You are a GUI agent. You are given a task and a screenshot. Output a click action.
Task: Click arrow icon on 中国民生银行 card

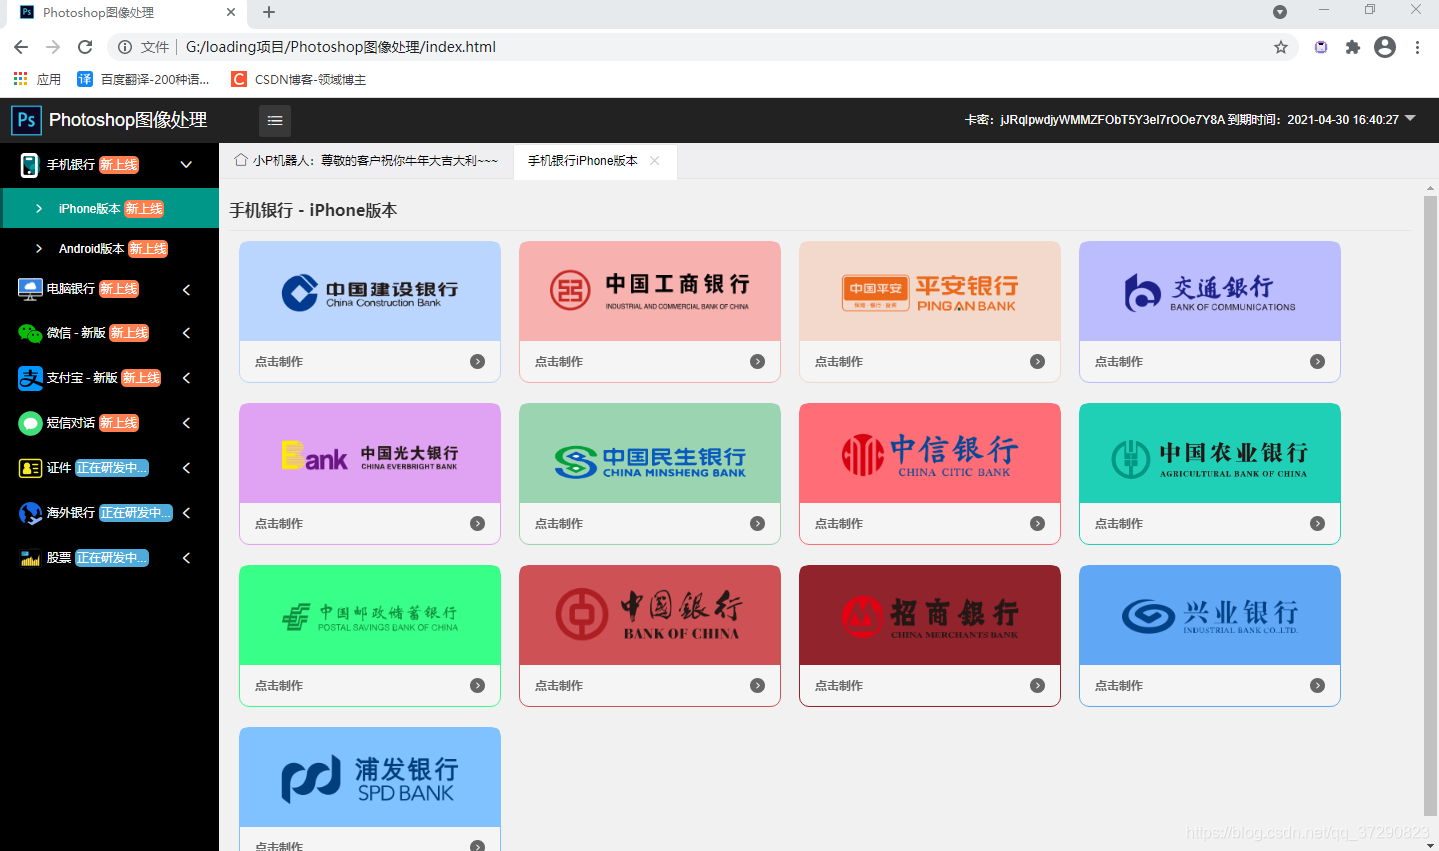click(x=757, y=524)
